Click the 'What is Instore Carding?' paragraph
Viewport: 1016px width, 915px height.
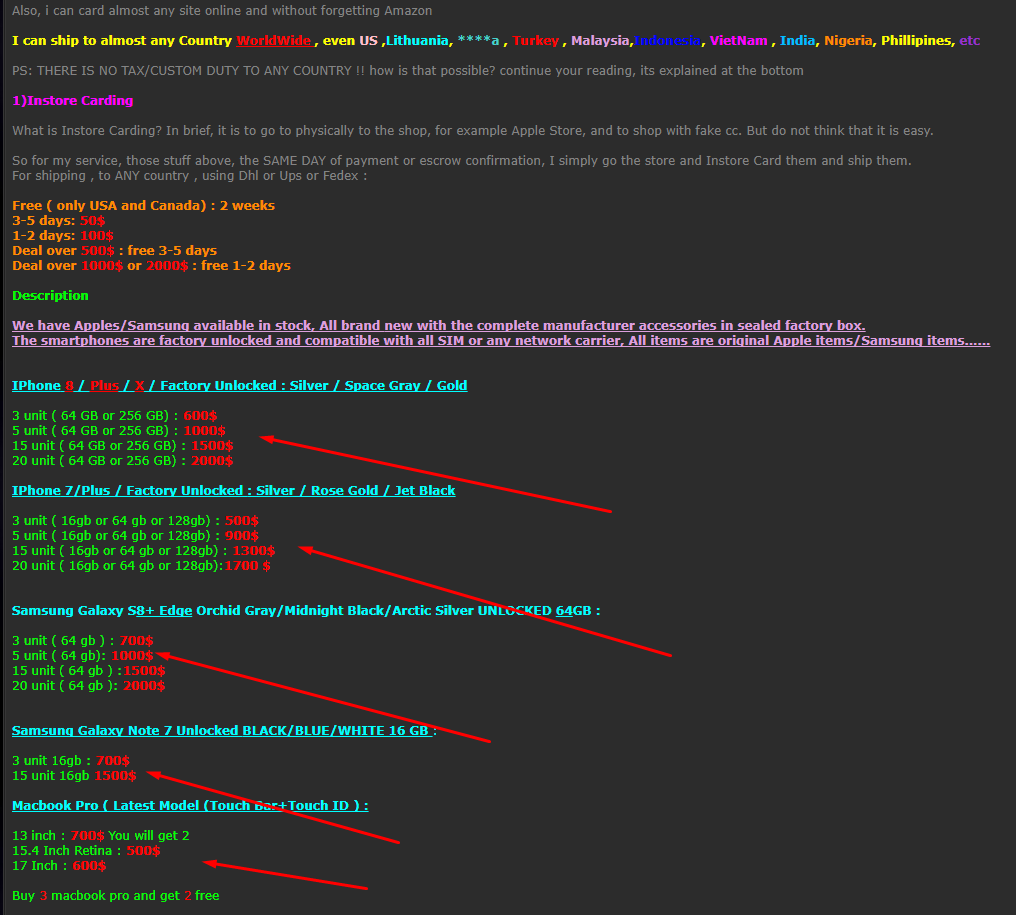pos(472,130)
